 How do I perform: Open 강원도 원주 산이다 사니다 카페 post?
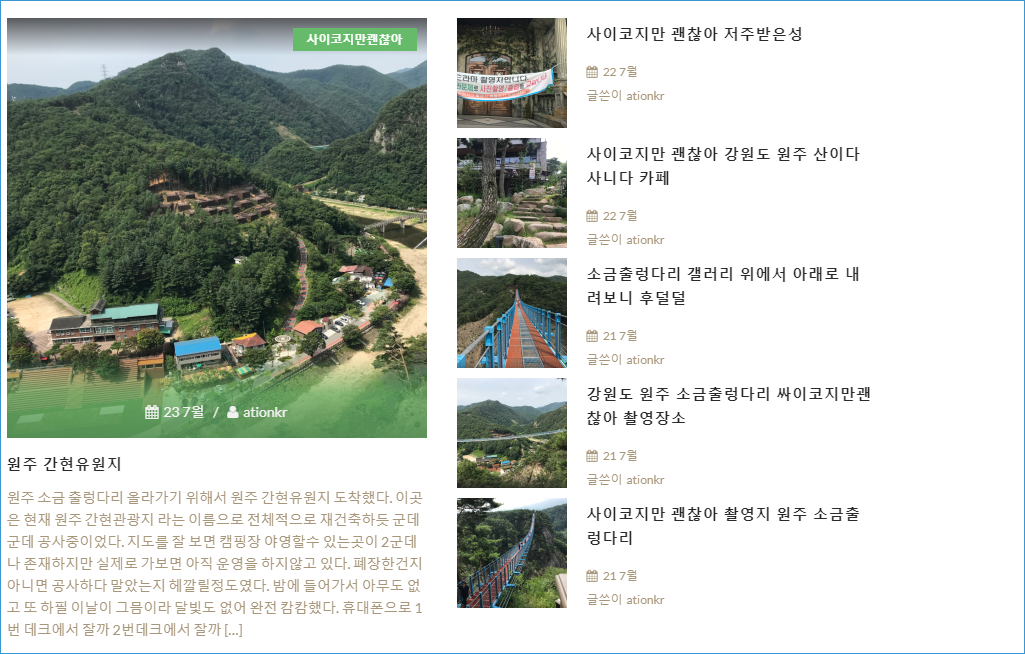(x=723, y=165)
